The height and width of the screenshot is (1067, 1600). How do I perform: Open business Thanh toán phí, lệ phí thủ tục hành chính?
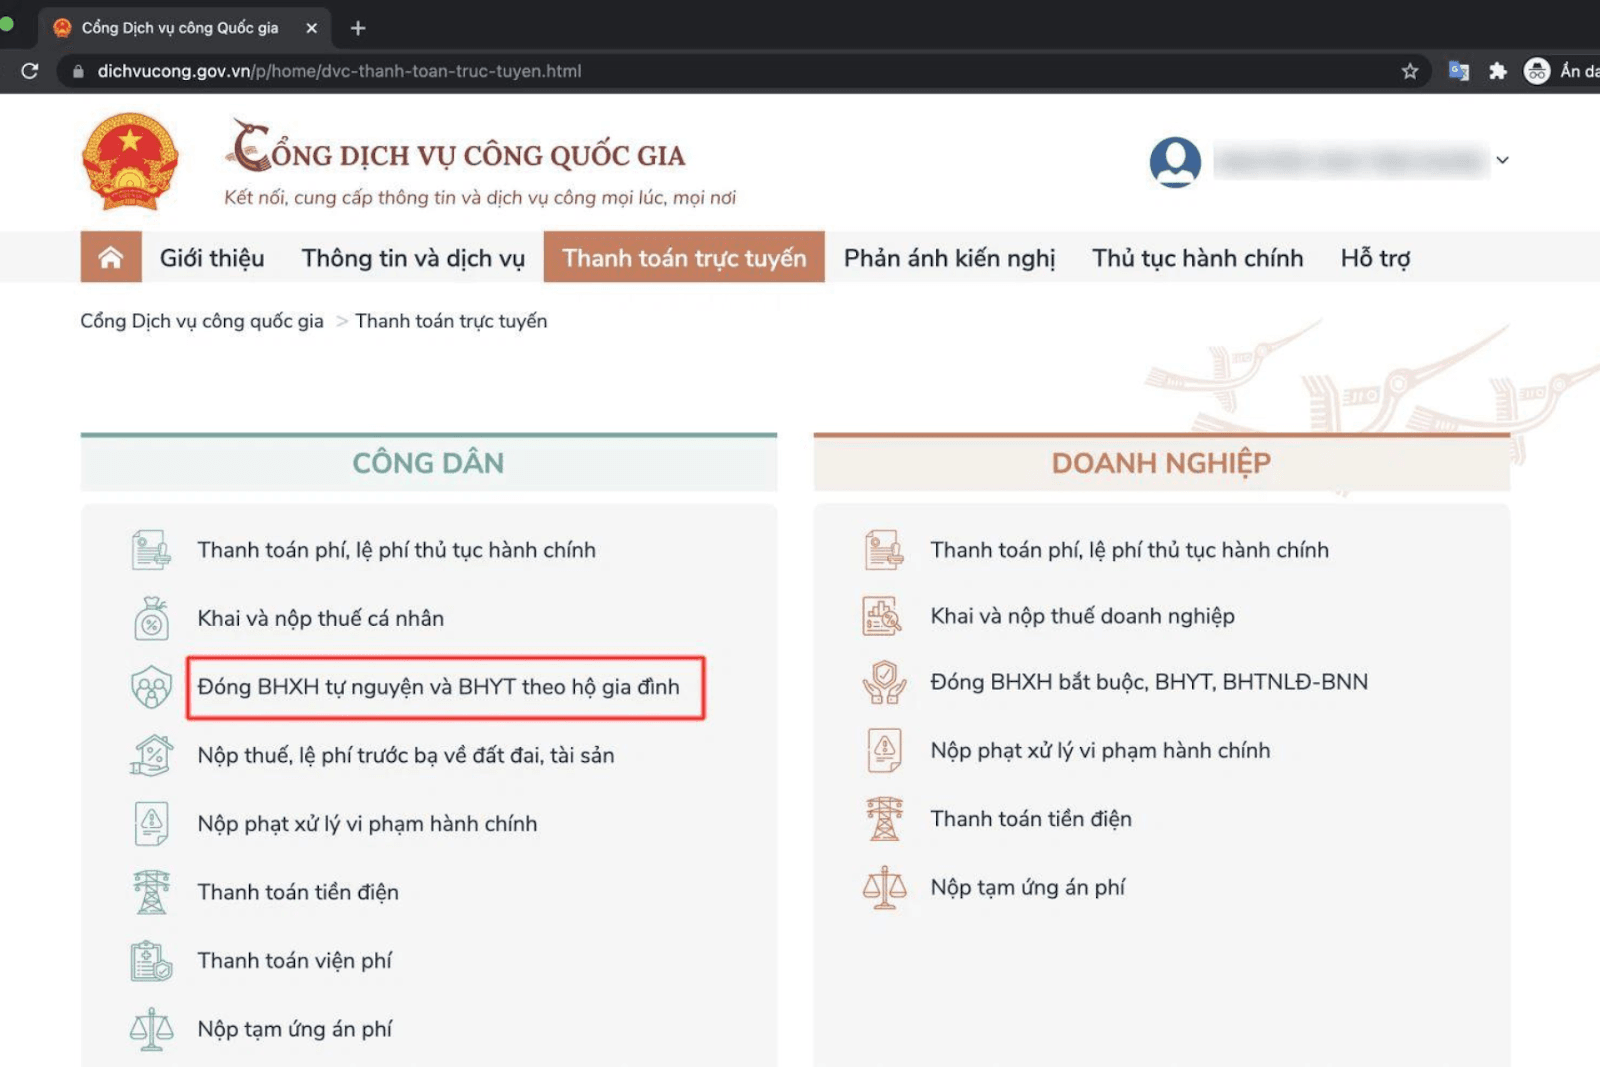[1129, 550]
